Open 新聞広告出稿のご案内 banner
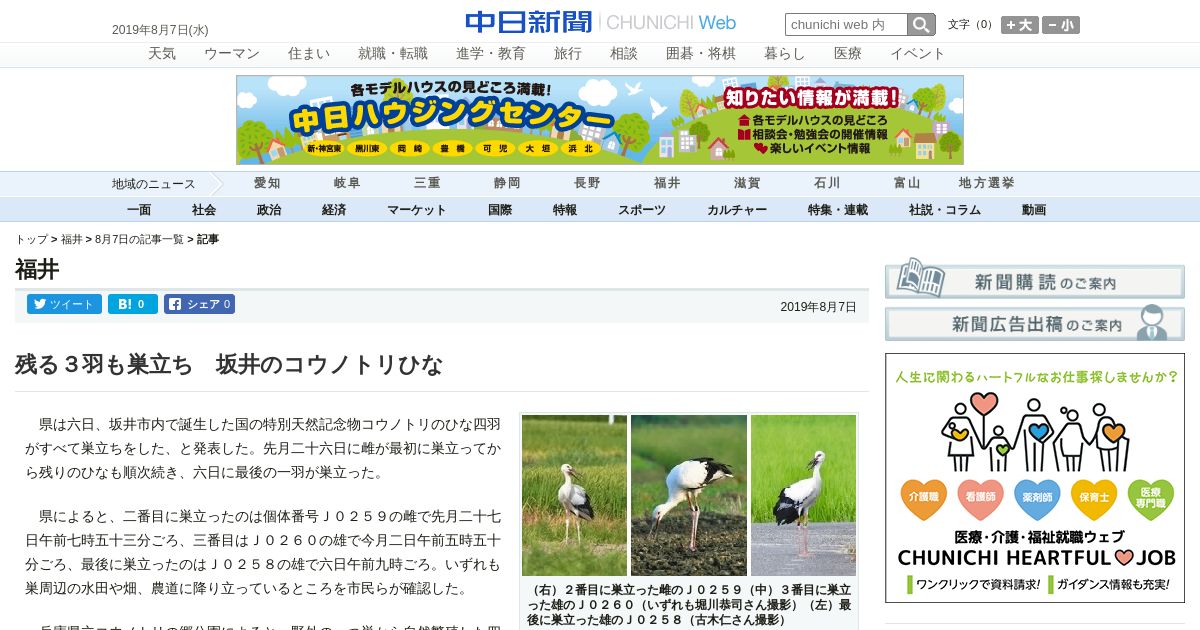Viewport: 1200px width, 630px height. click(x=1034, y=323)
